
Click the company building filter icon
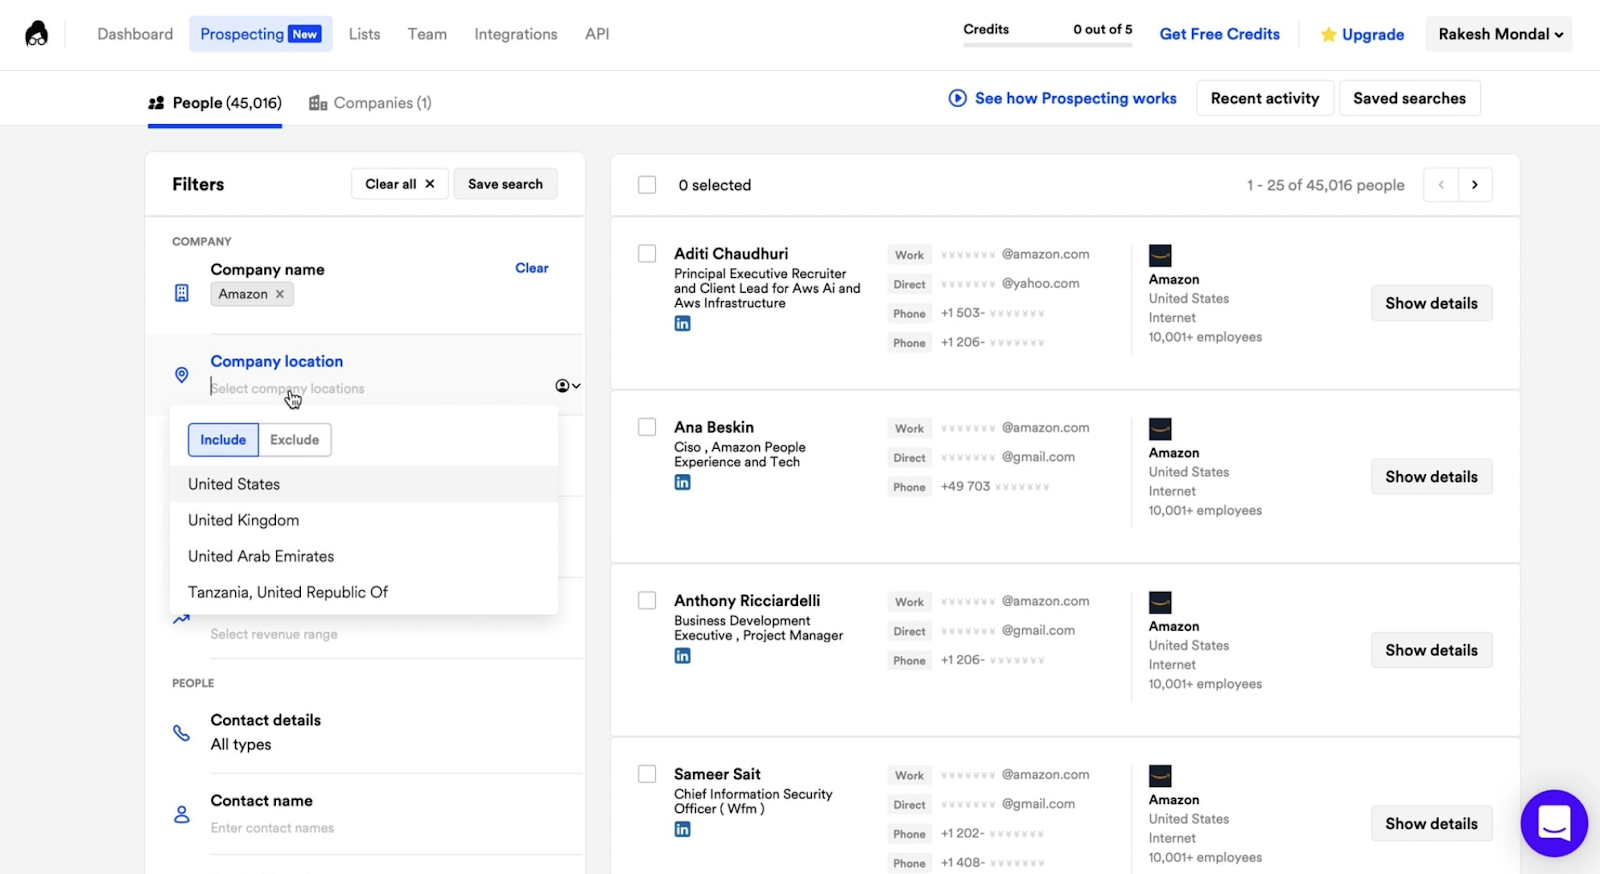pyautogui.click(x=181, y=293)
